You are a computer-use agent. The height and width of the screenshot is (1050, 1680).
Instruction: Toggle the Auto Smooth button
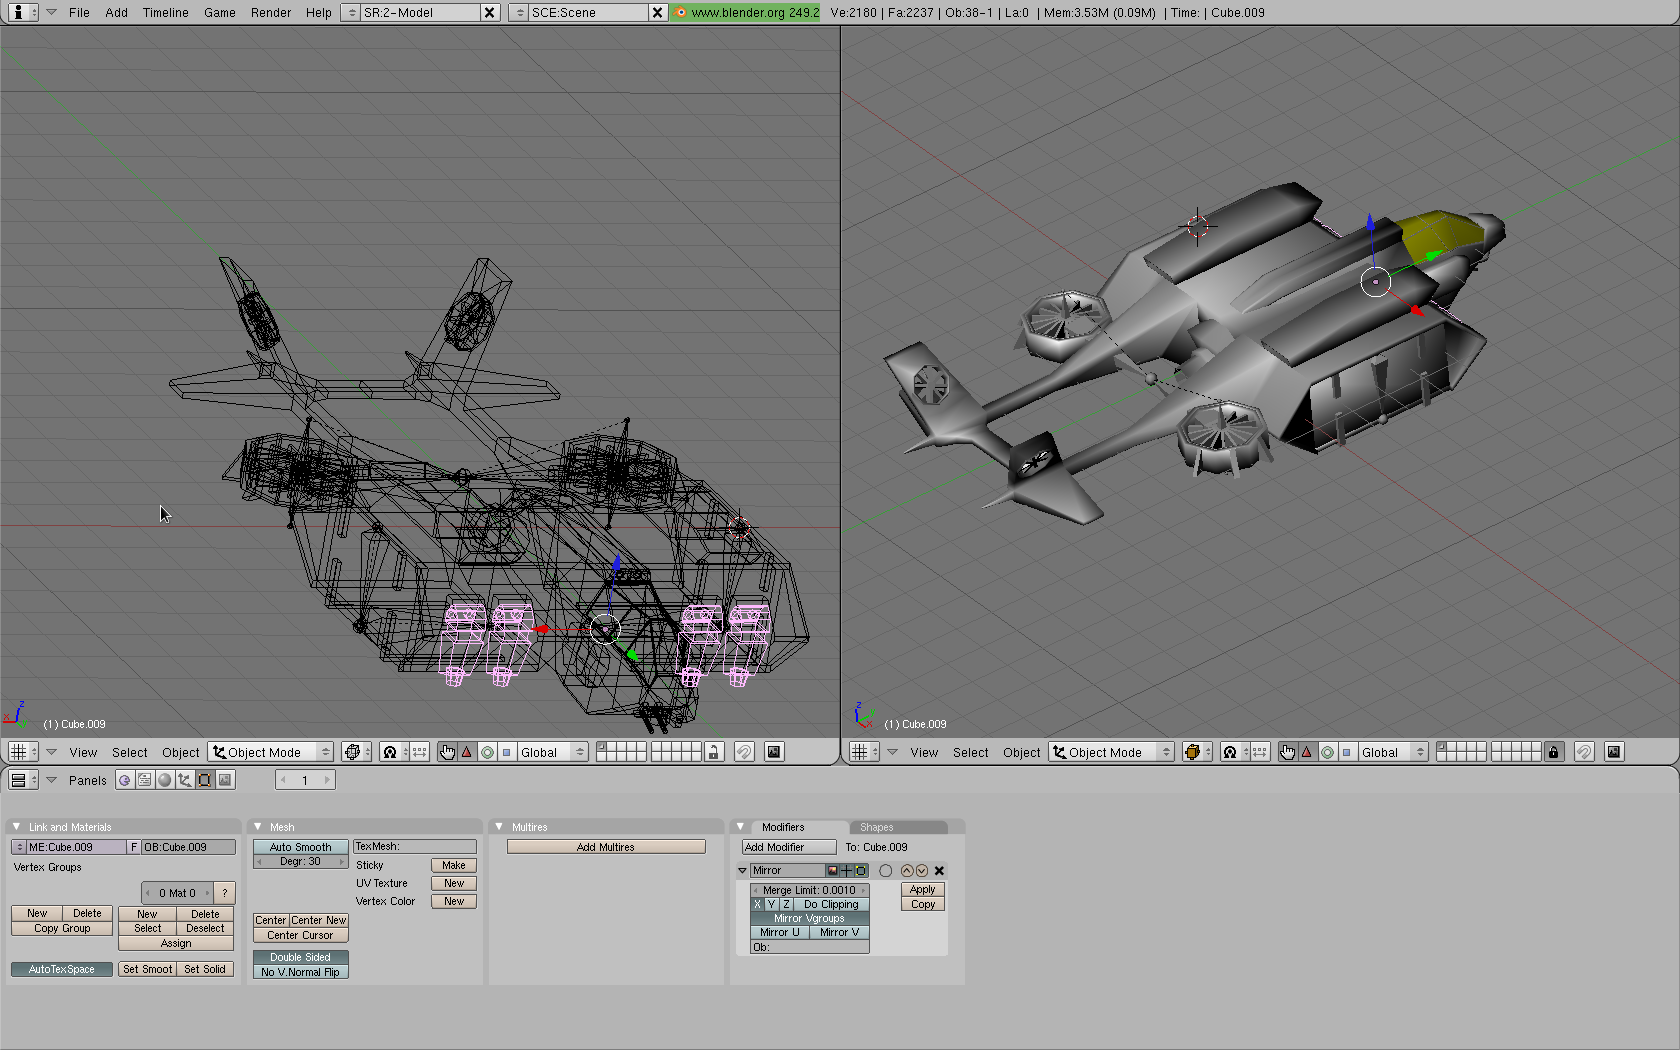pos(300,847)
